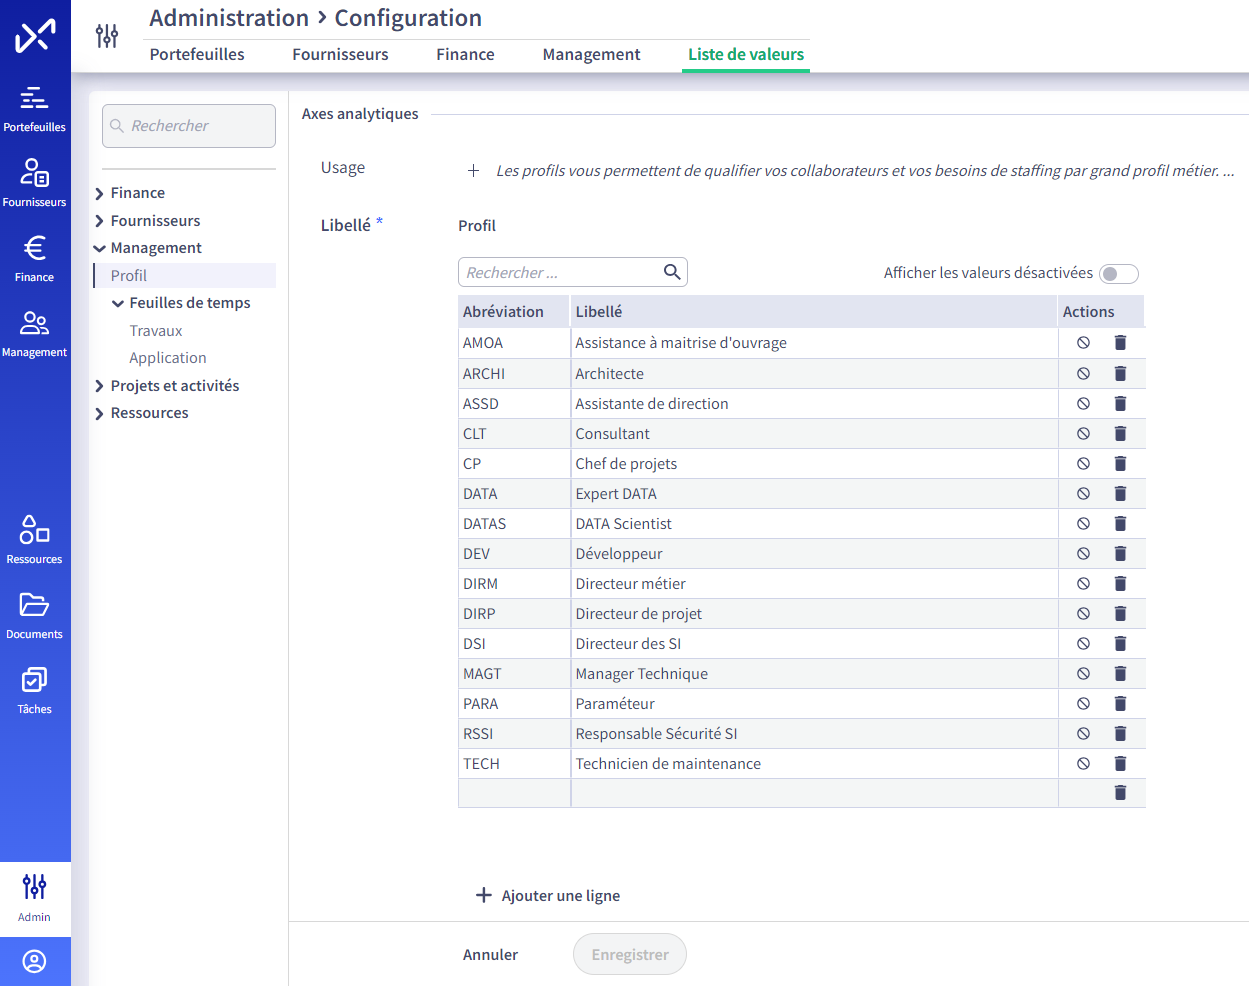
Task: Delete the empty last row
Action: [x=1120, y=793]
